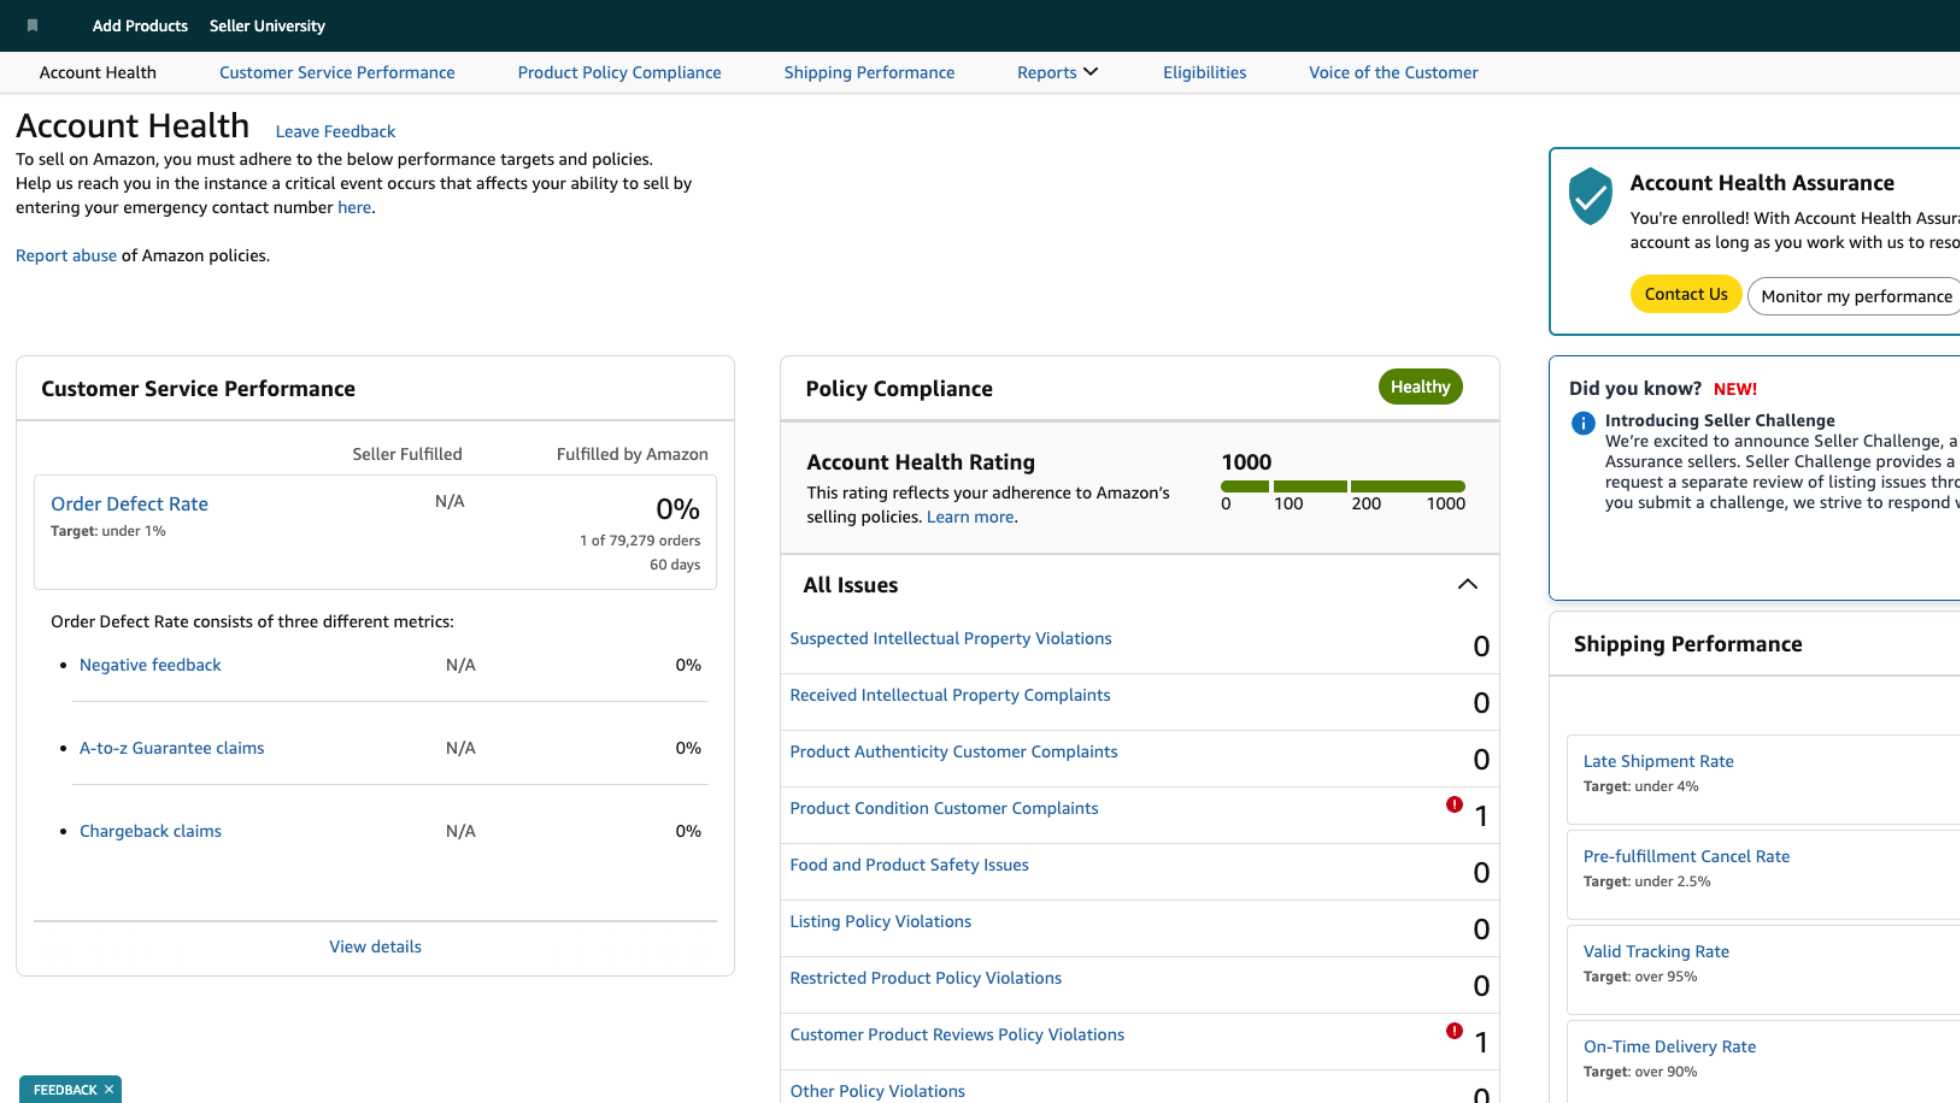Click the bookmark flag icon in header
Image resolution: width=1960 pixels, height=1103 pixels.
[x=32, y=25]
